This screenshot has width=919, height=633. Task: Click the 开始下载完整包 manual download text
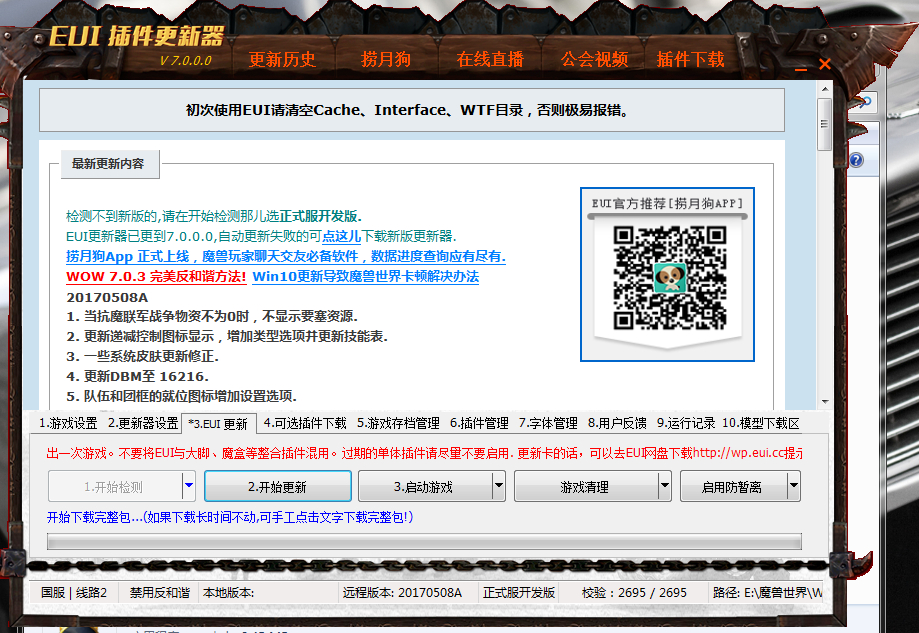(230, 517)
